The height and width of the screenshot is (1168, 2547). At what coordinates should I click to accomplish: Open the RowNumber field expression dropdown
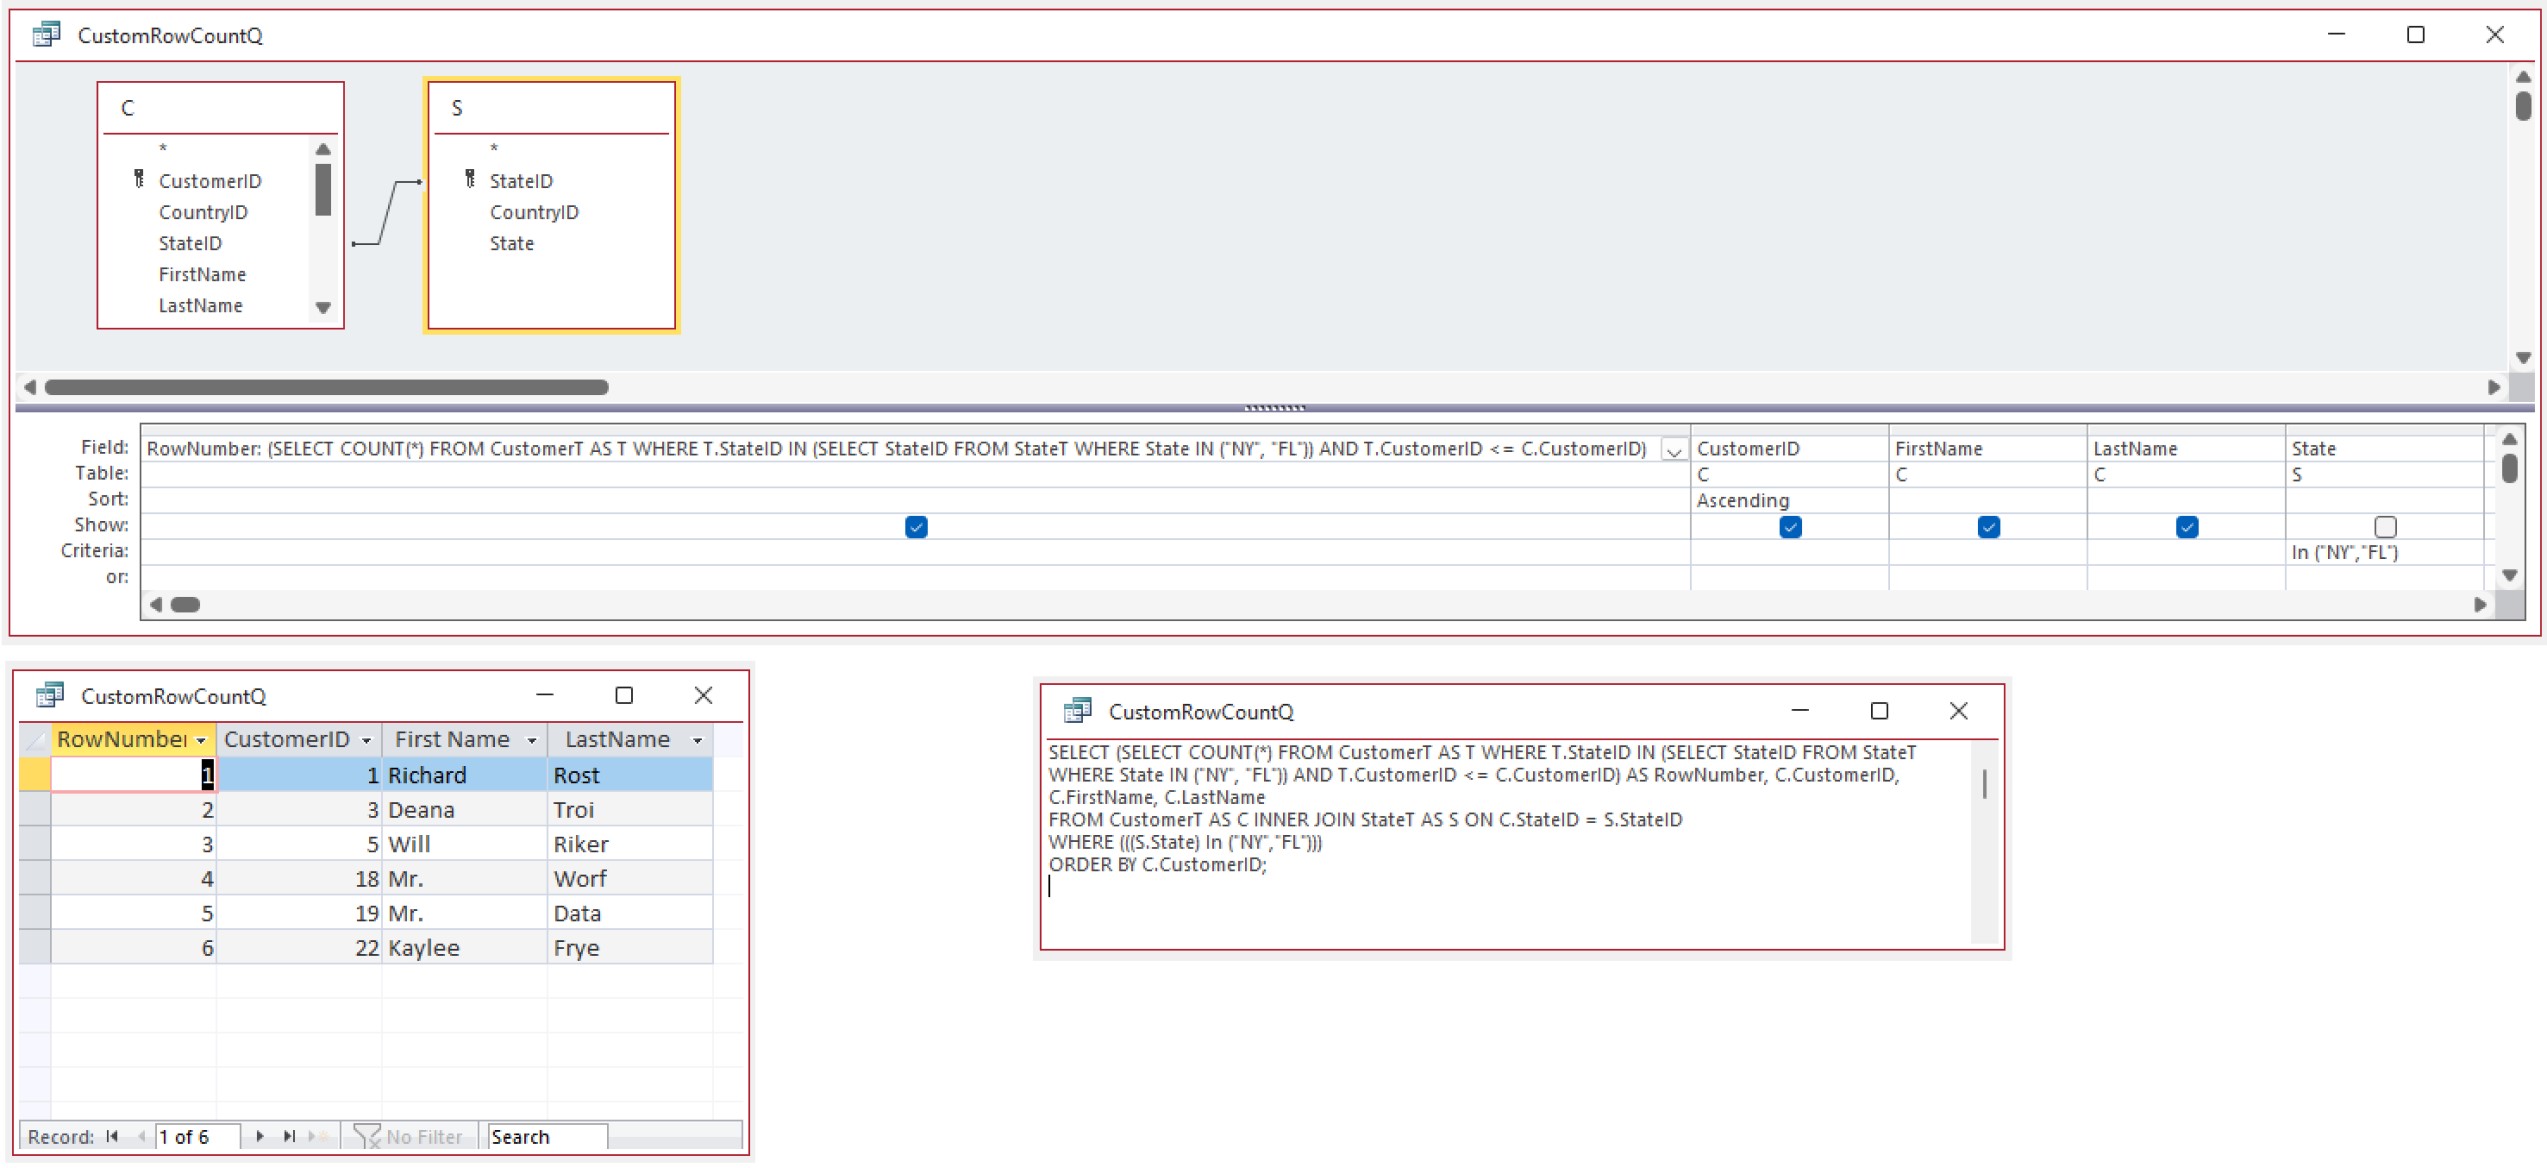pyautogui.click(x=1673, y=450)
